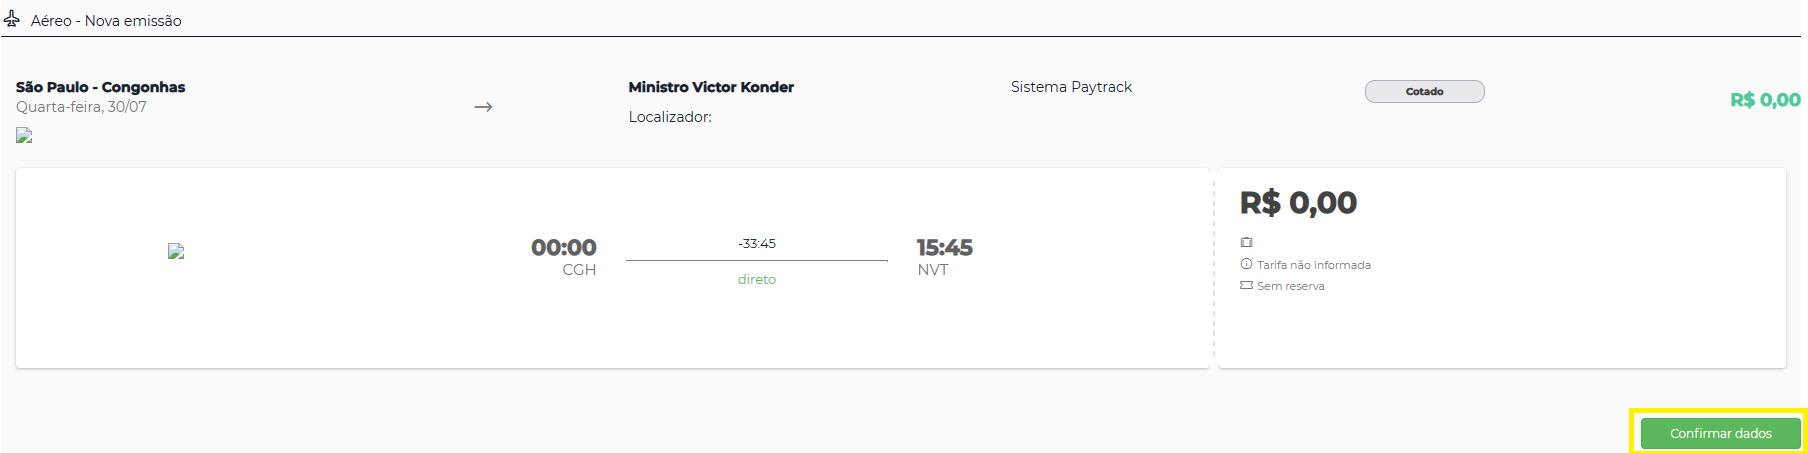
Task: Click the Sistema Paytrack text
Action: [1071, 87]
